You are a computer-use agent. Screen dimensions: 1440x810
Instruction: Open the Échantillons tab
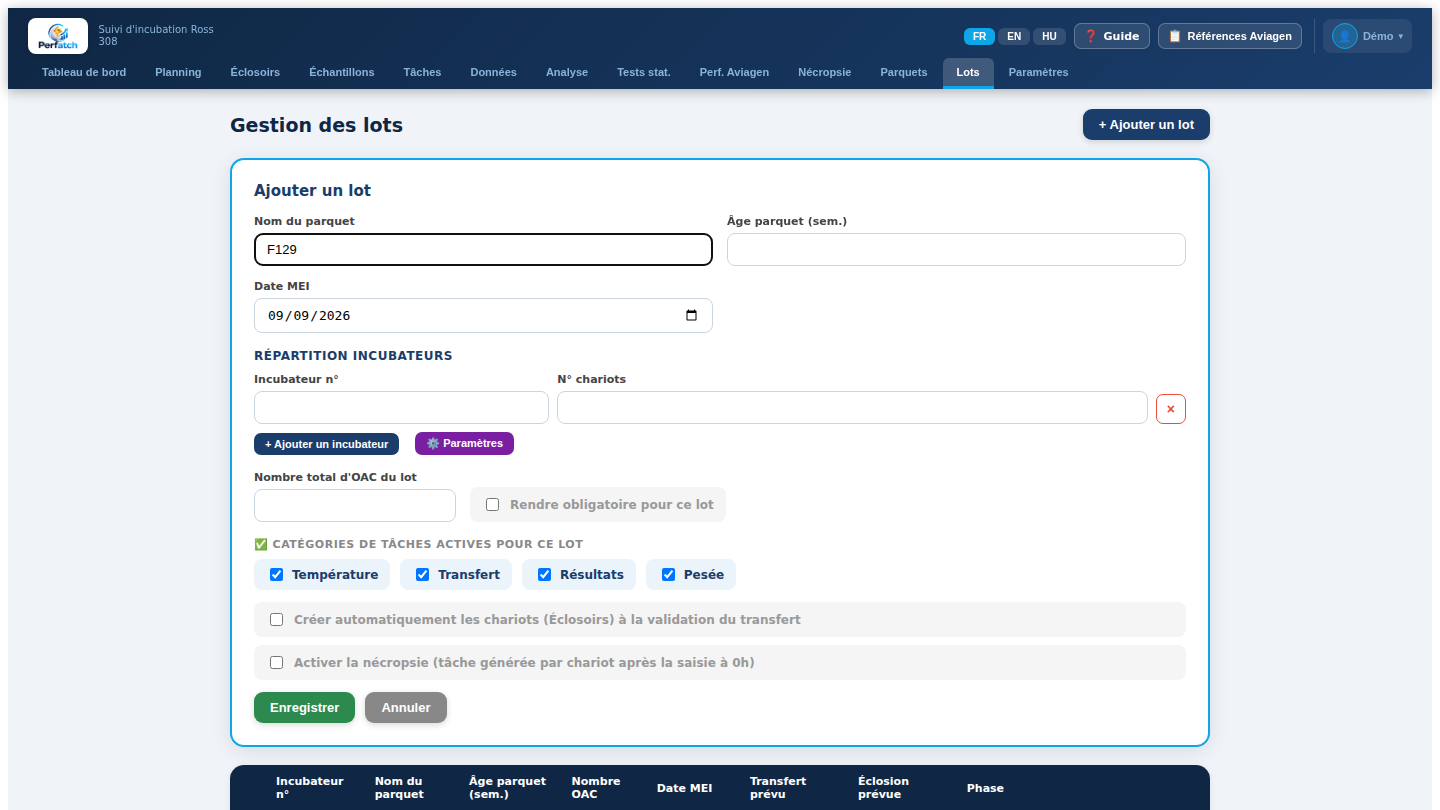click(342, 72)
